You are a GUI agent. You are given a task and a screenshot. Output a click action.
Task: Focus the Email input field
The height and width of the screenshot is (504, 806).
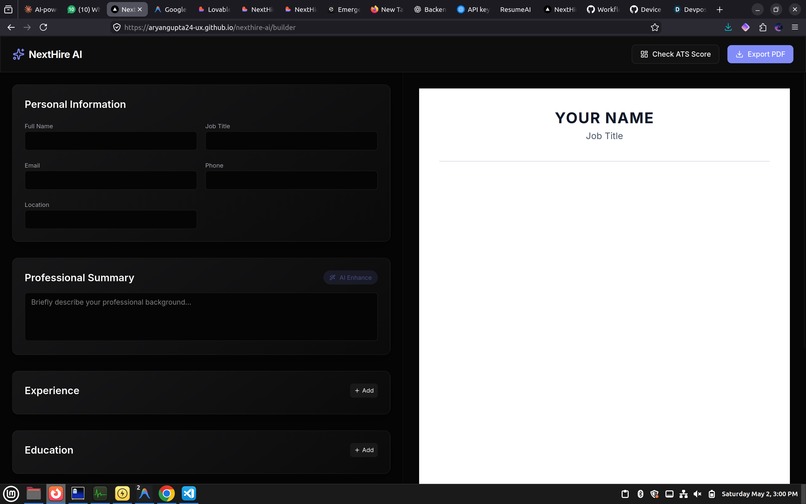point(111,181)
